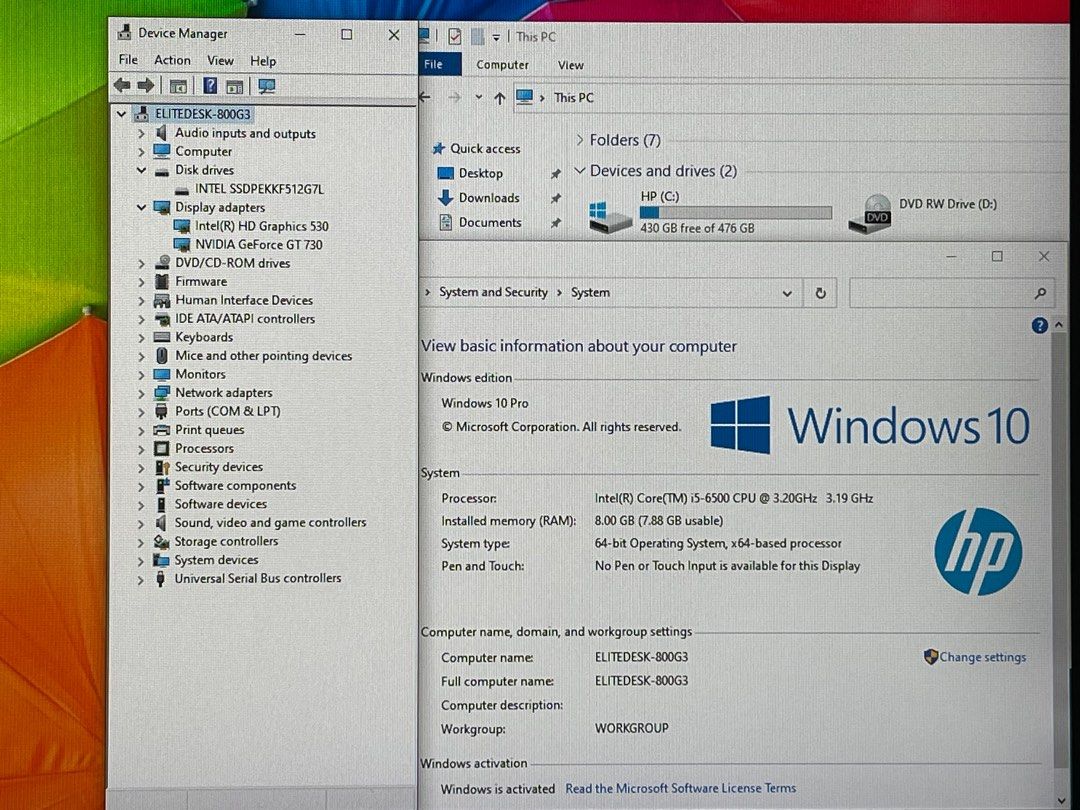Click the blue help icon in System window
Screen dimensions: 1080x810
pos(1039,325)
